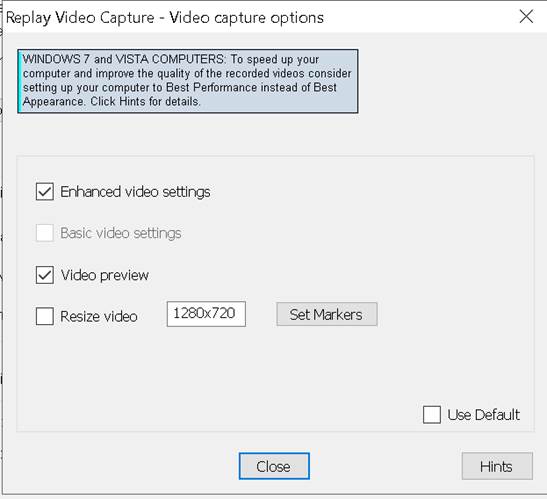Click the Windows 7 and Vista info banner

(188, 81)
